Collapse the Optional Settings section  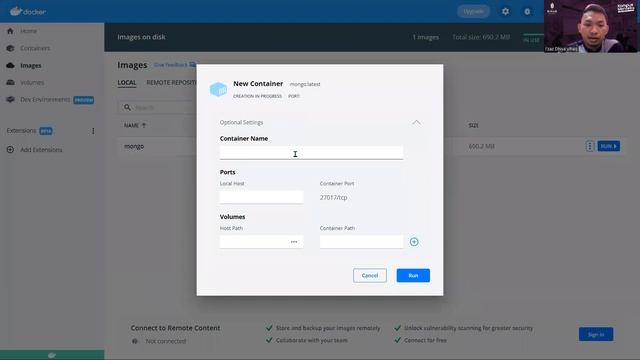[x=416, y=122]
